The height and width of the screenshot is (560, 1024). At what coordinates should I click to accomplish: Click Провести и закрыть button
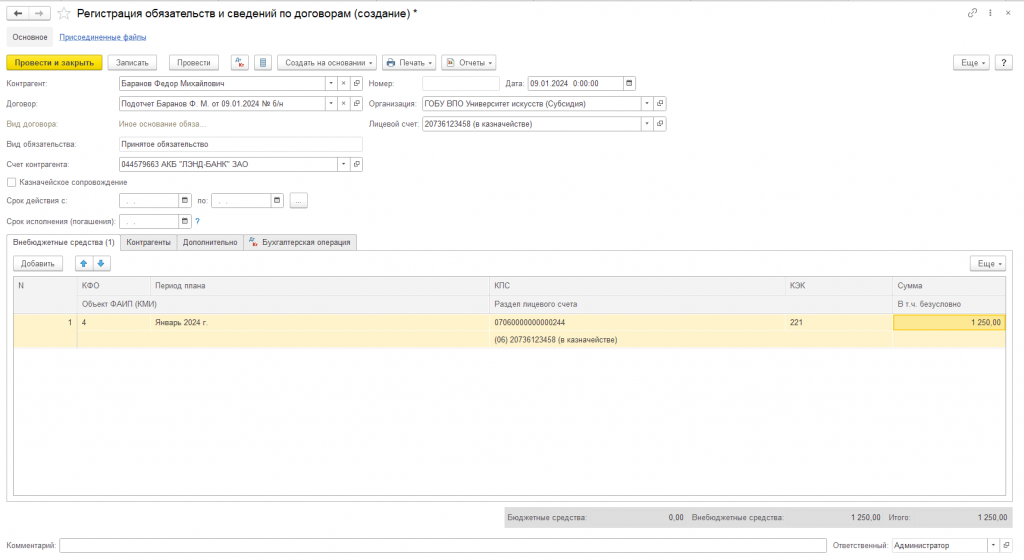(54, 63)
